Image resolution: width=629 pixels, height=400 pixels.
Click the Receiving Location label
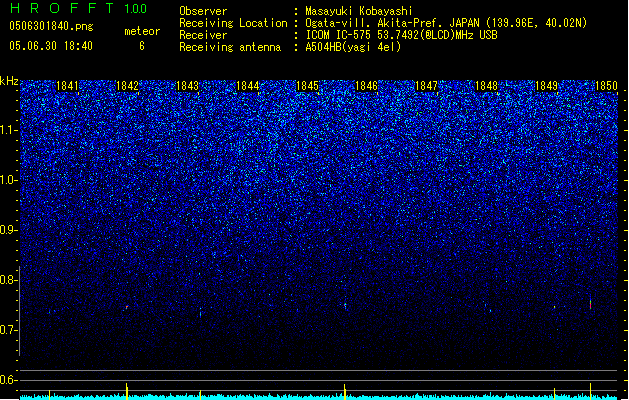tap(233, 23)
